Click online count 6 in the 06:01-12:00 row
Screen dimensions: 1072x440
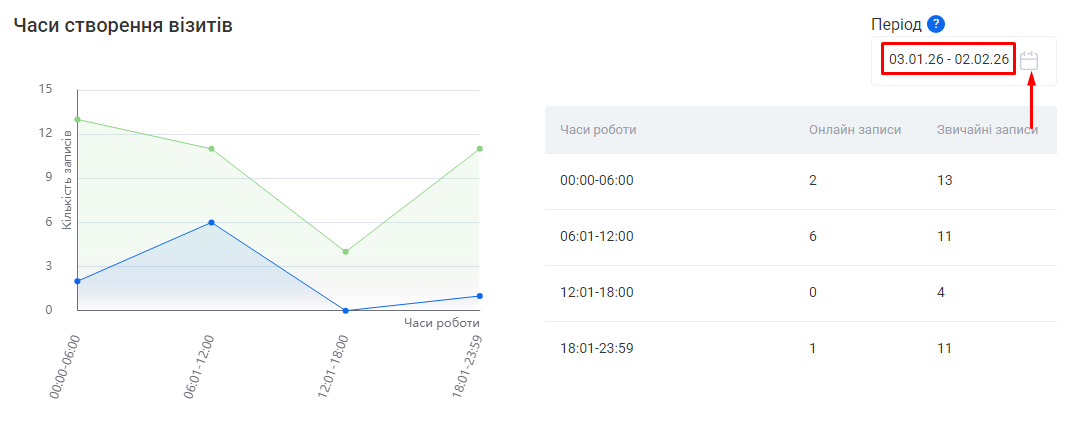[813, 237]
